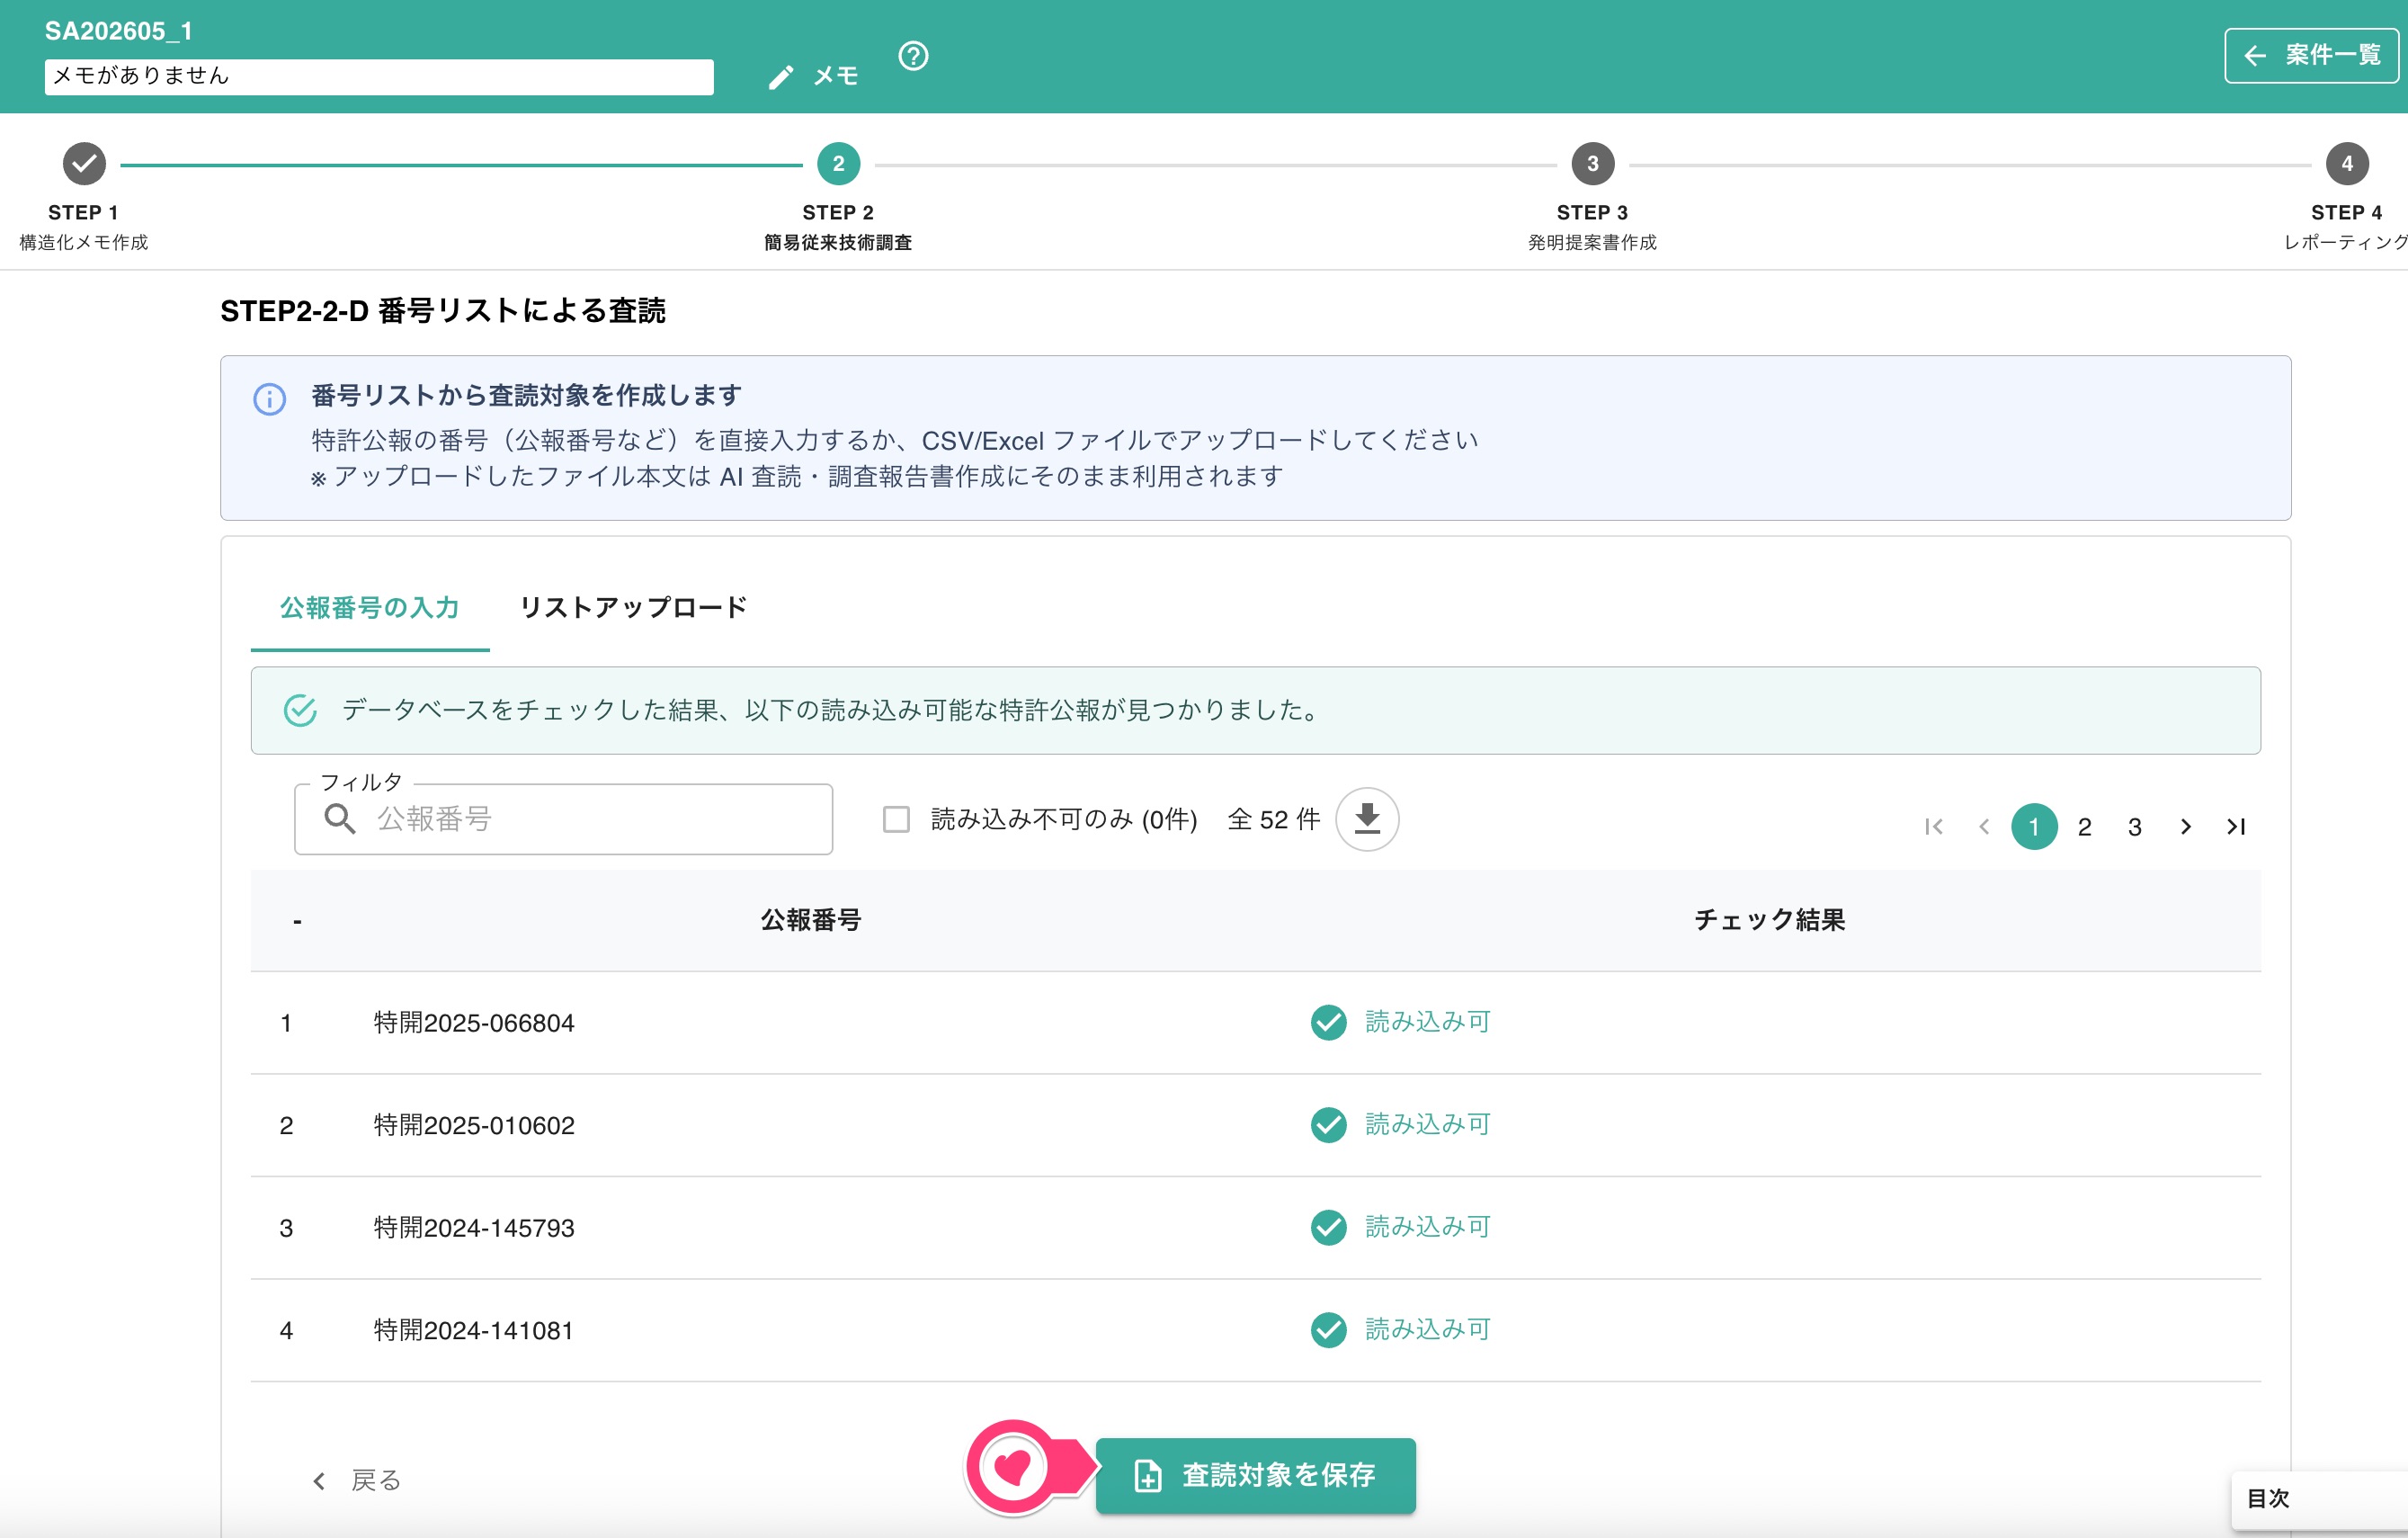This screenshot has width=2408, height=1538.
Task: Click the チェック結果 column header
Action: pos(1769,920)
